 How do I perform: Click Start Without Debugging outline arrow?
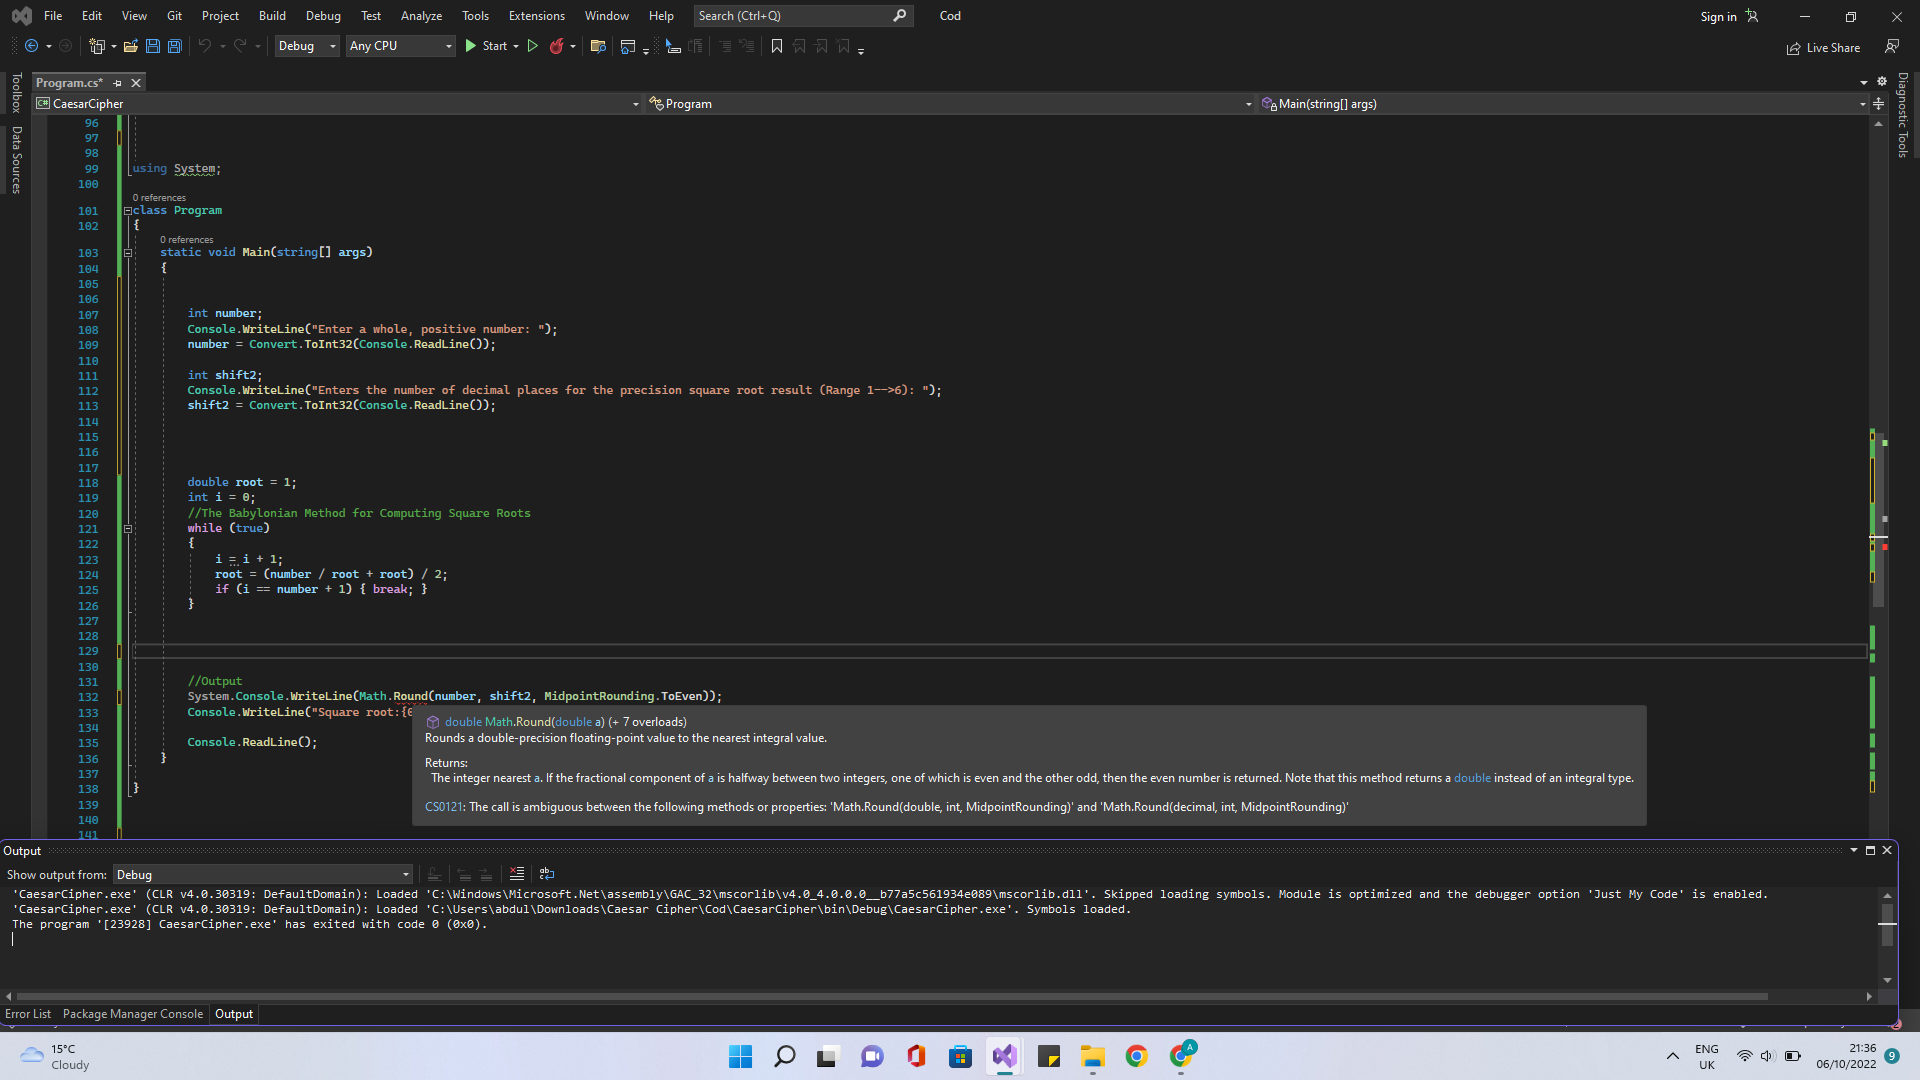point(533,46)
